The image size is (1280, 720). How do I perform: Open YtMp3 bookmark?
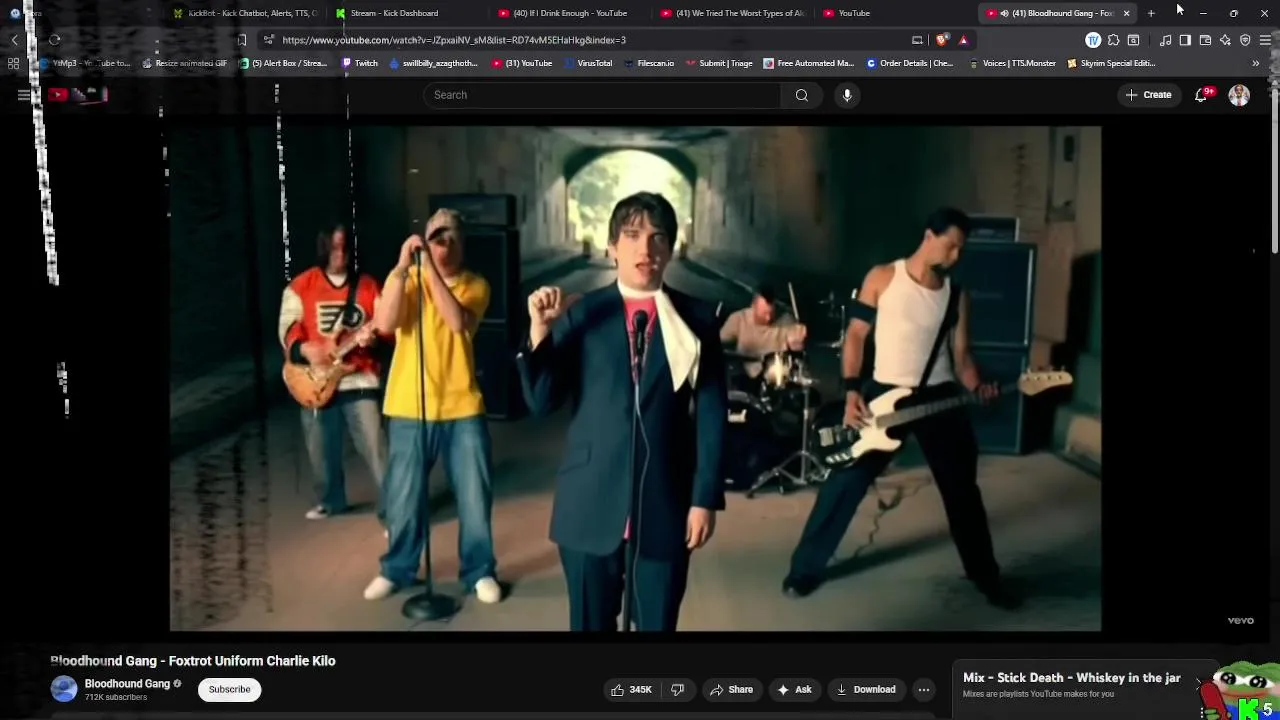point(85,63)
